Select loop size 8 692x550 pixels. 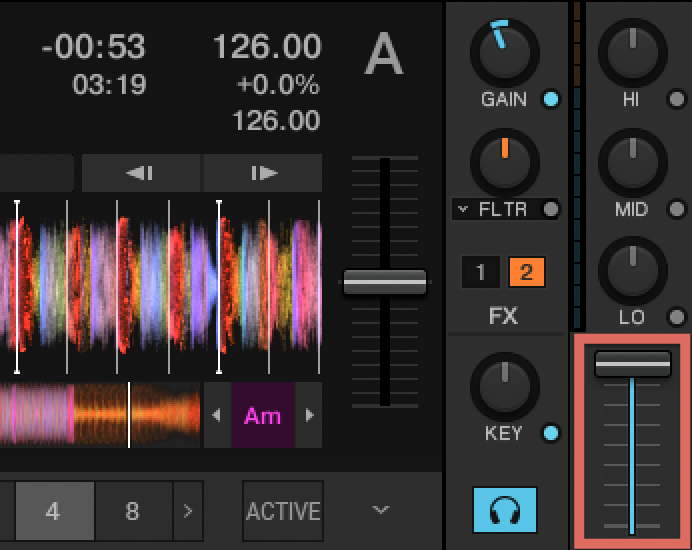134,511
